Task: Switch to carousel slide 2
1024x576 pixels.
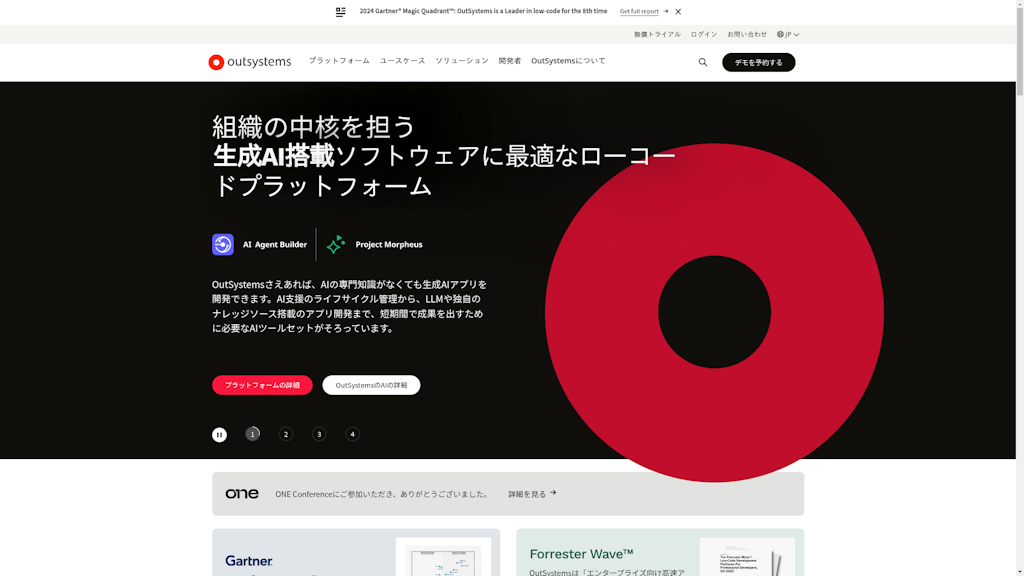Action: (286, 434)
